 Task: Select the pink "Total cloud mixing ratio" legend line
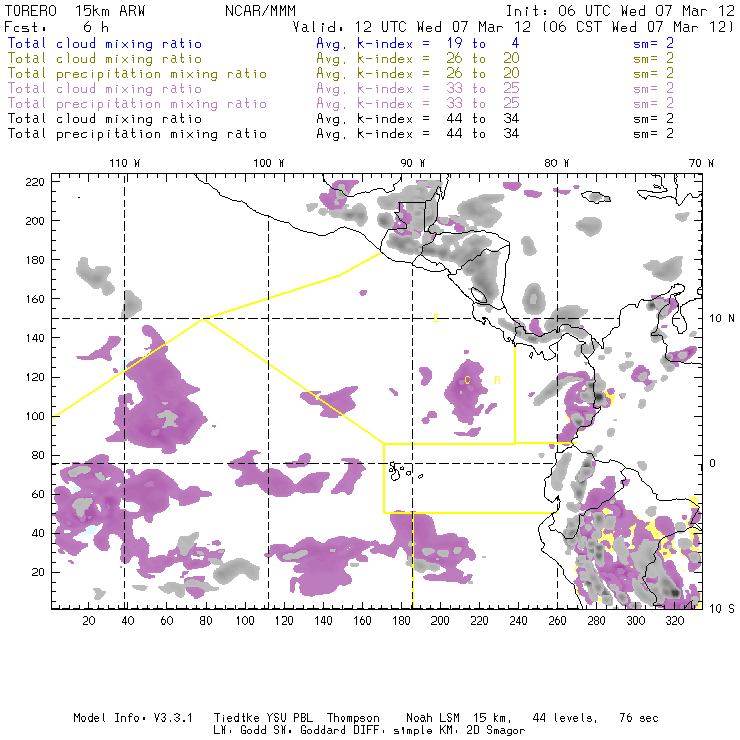[105, 89]
